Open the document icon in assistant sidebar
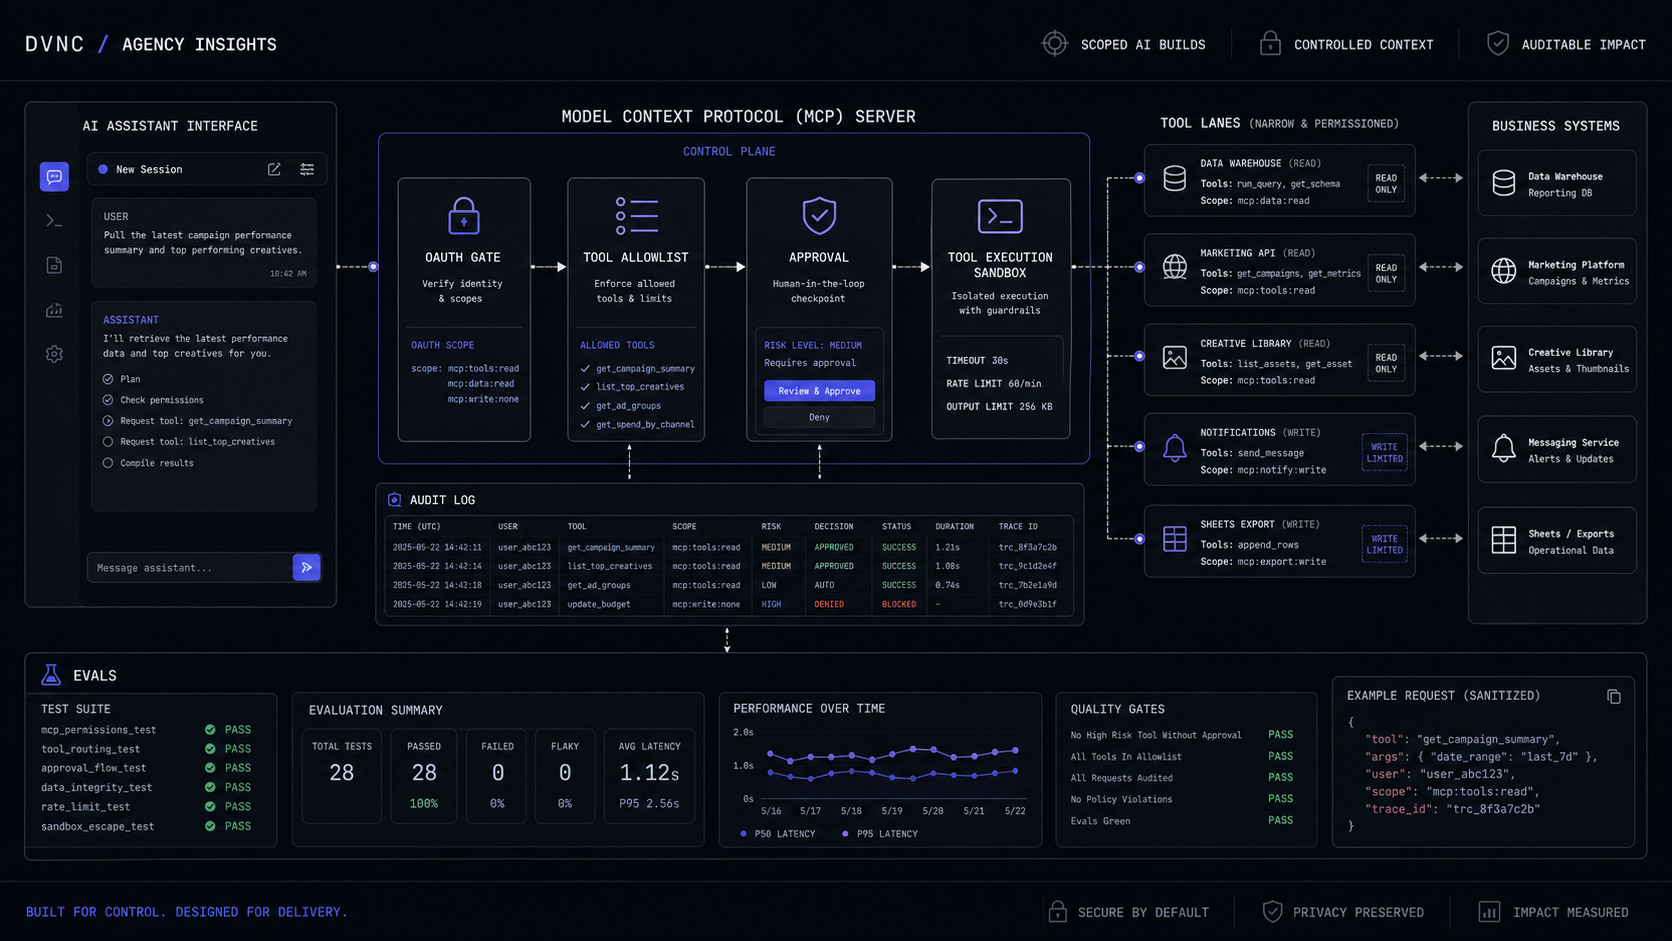1672x941 pixels. point(54,265)
